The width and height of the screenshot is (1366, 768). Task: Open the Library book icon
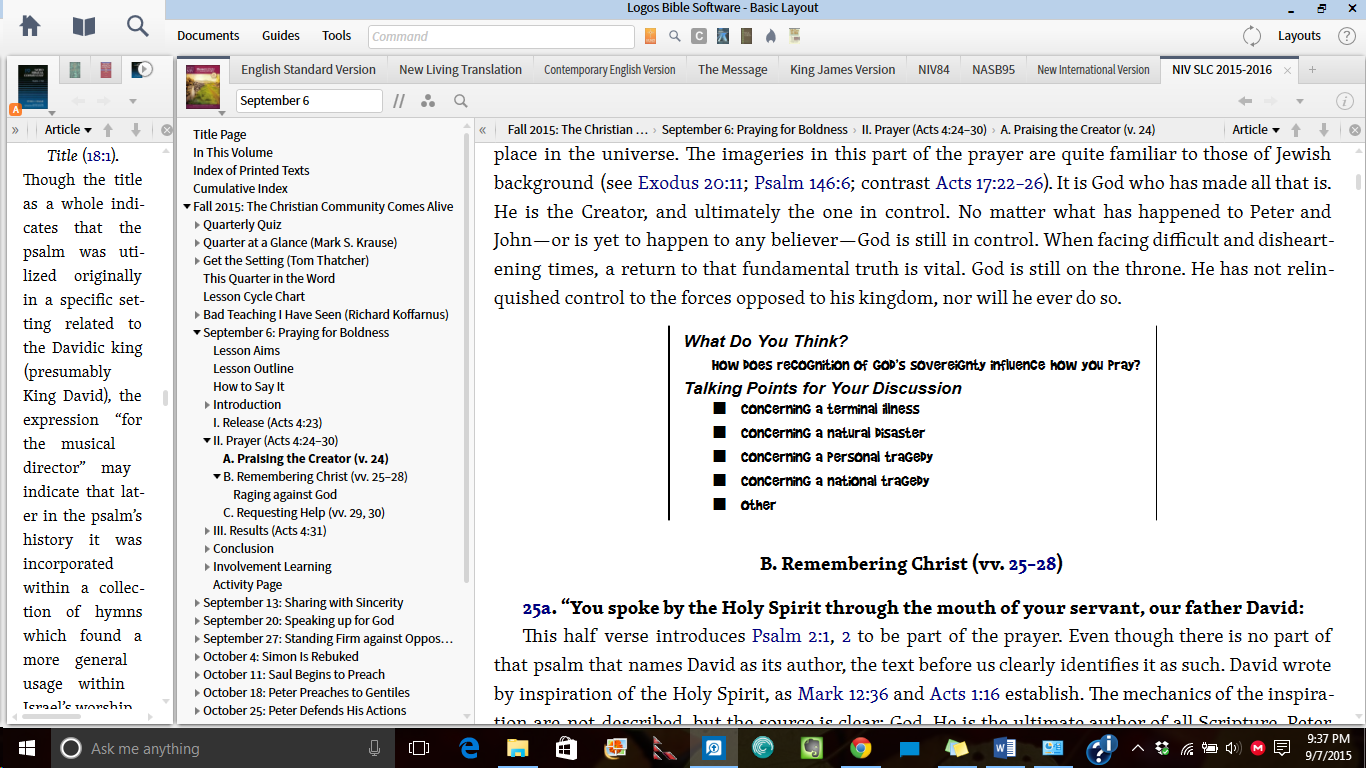(84, 26)
